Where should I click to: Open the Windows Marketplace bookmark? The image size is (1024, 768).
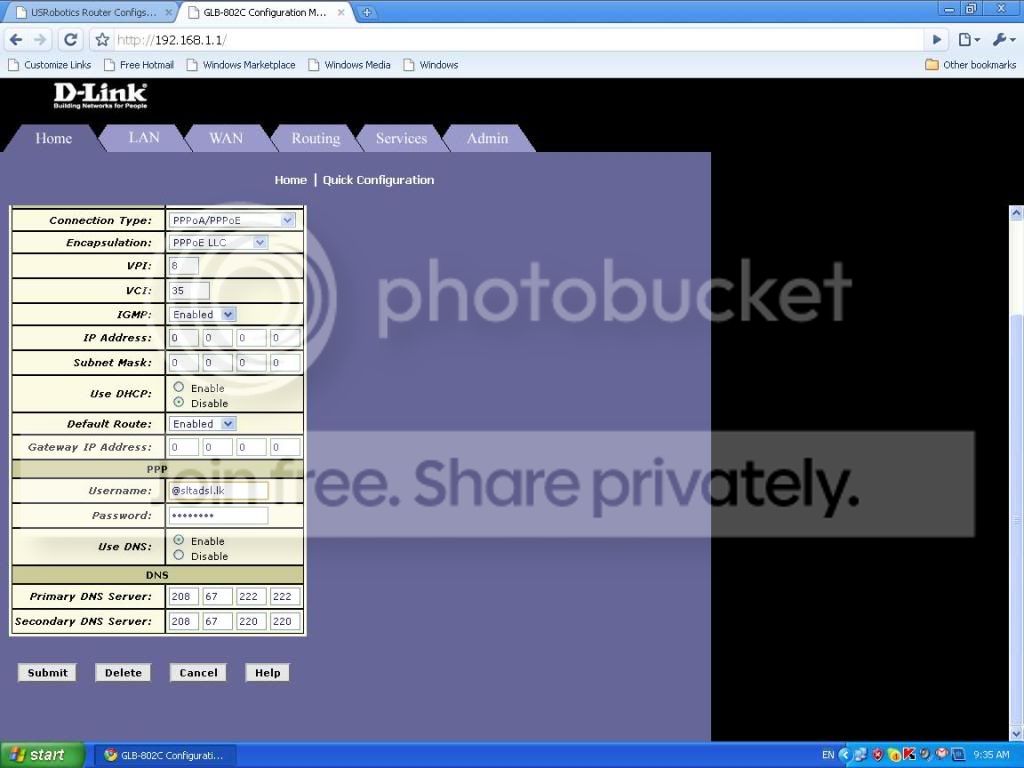(241, 65)
